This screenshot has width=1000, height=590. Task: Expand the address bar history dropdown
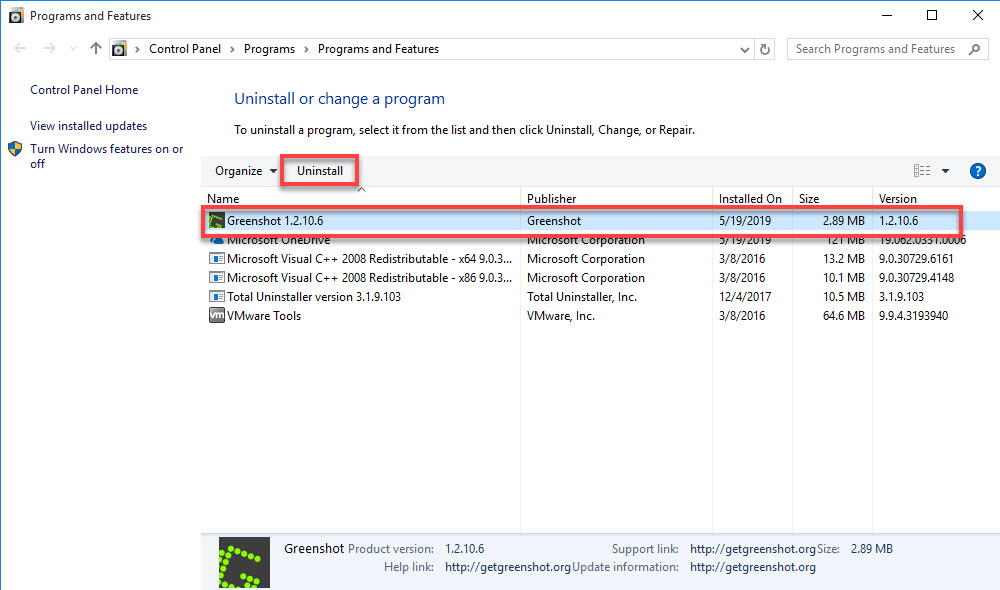point(744,49)
